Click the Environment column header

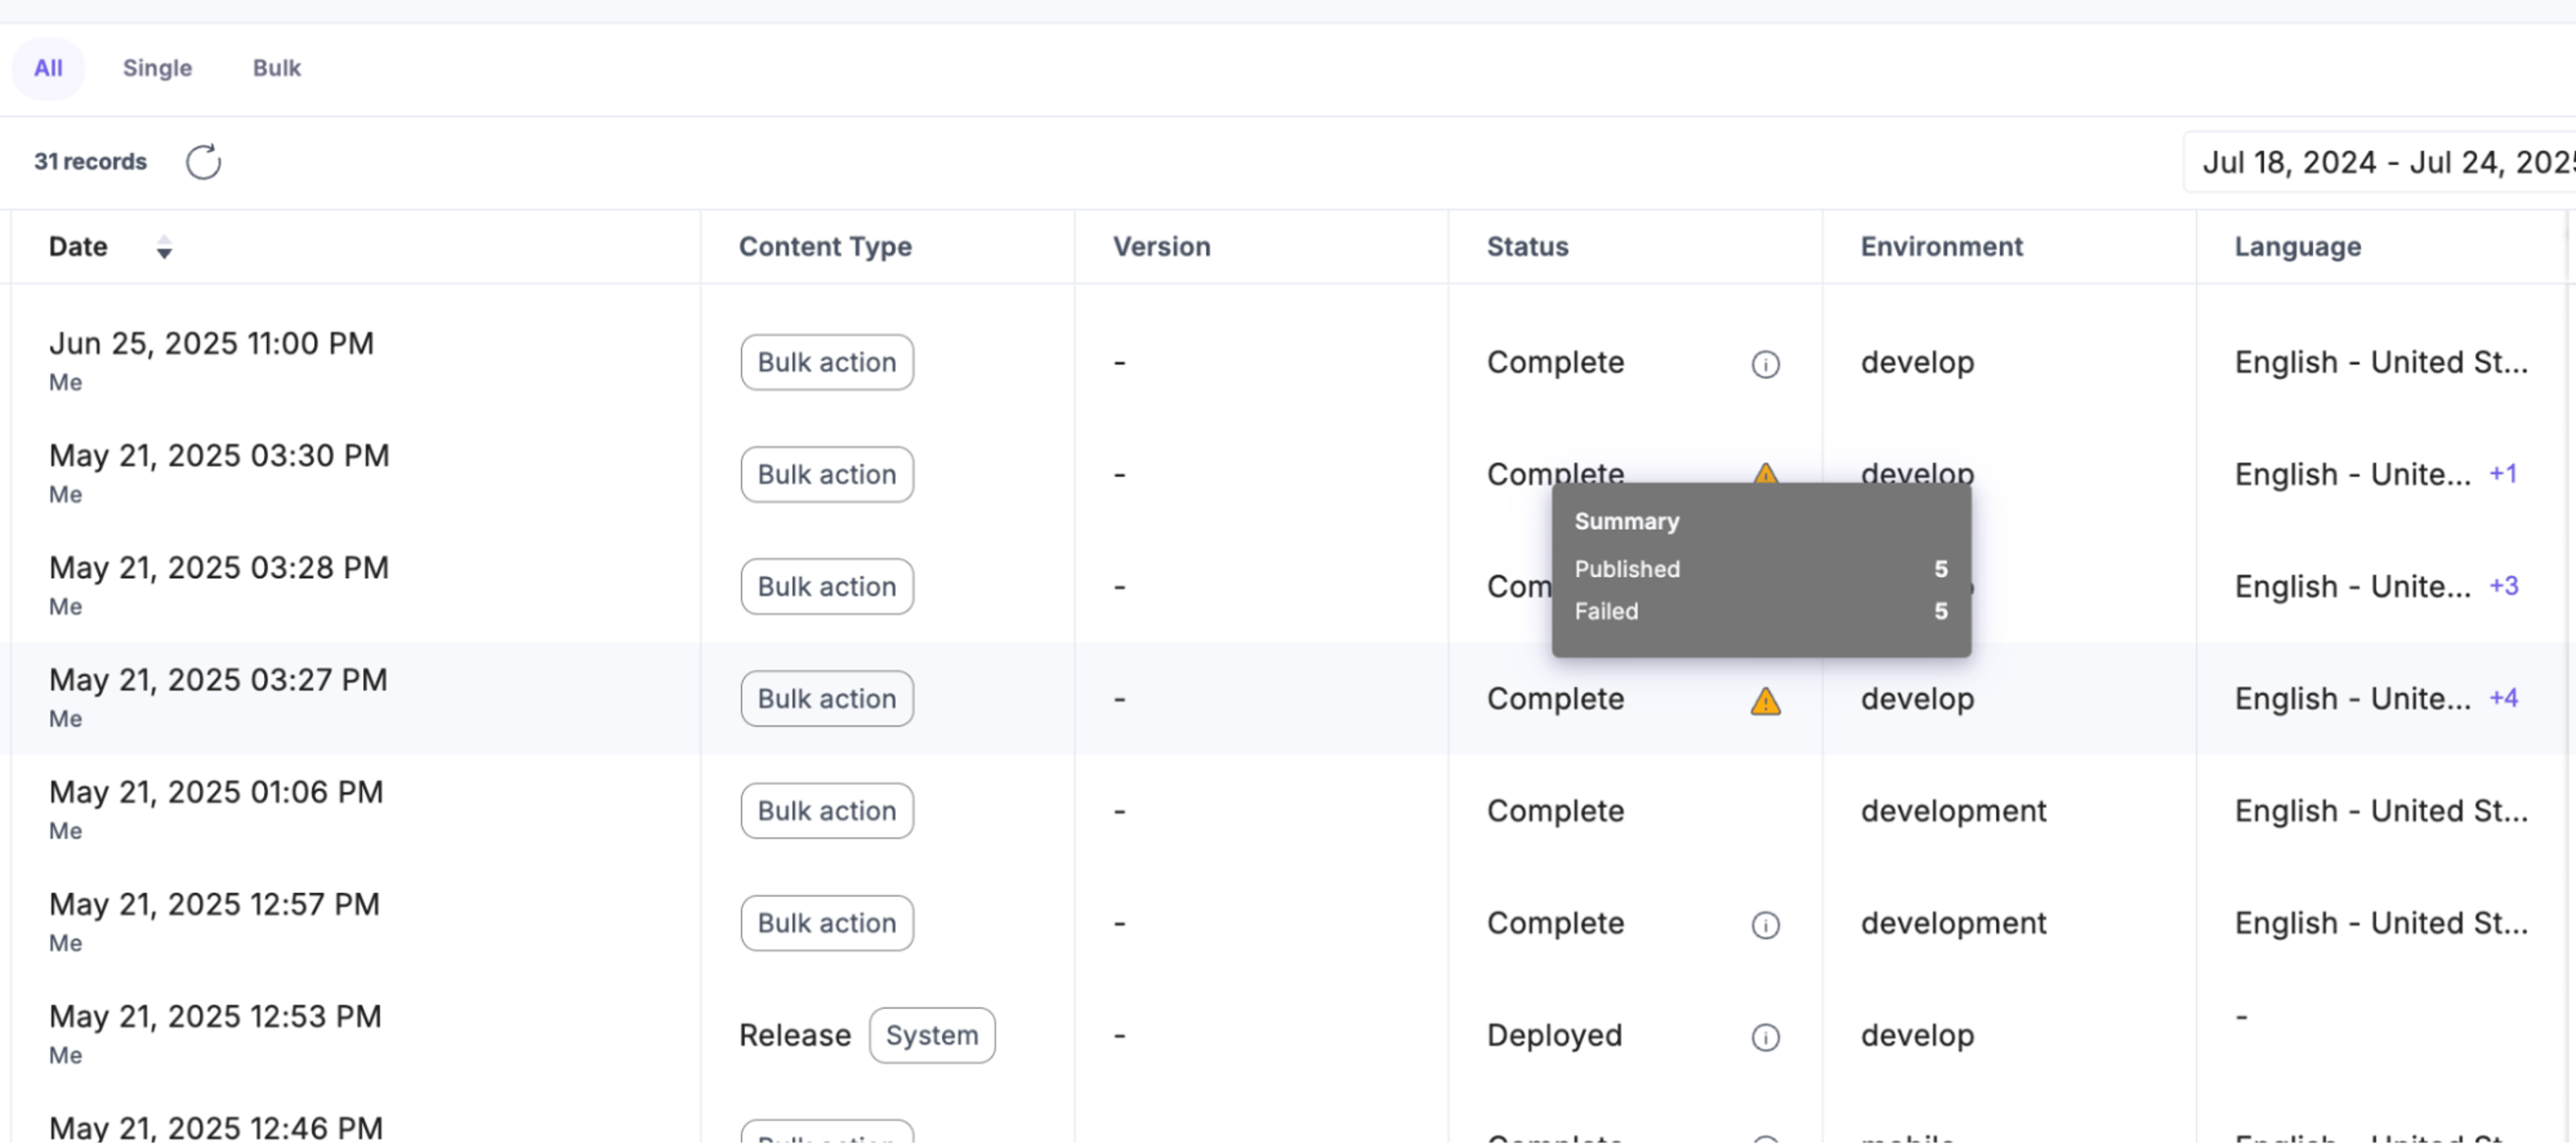tap(1940, 247)
